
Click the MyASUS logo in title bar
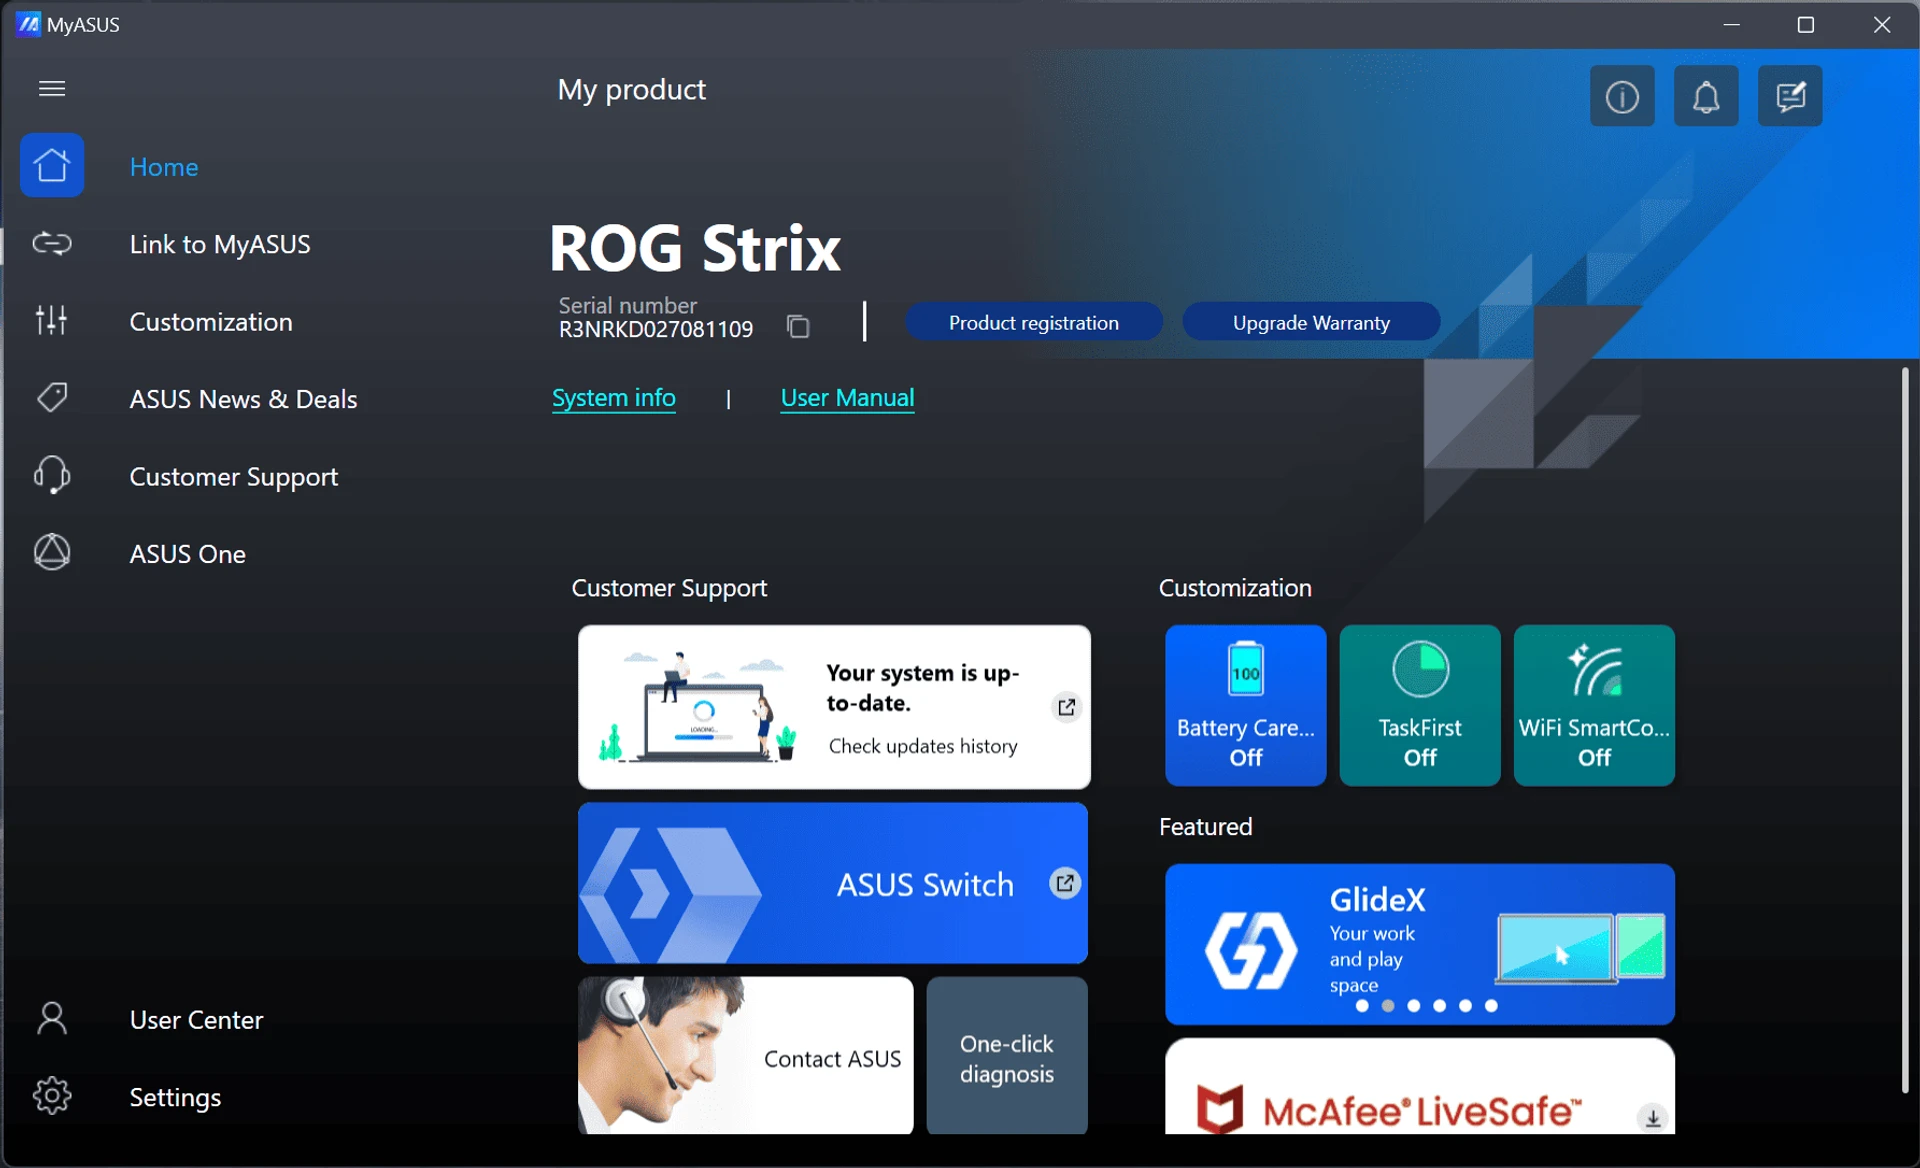(28, 24)
